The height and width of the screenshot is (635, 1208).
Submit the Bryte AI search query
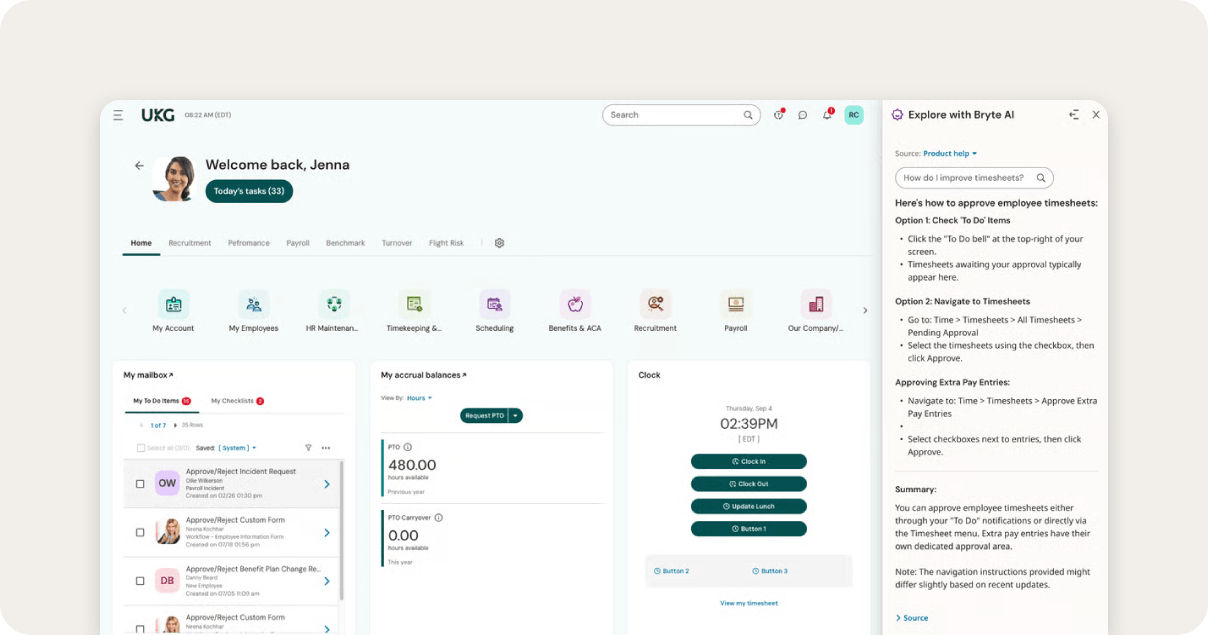[1041, 178]
